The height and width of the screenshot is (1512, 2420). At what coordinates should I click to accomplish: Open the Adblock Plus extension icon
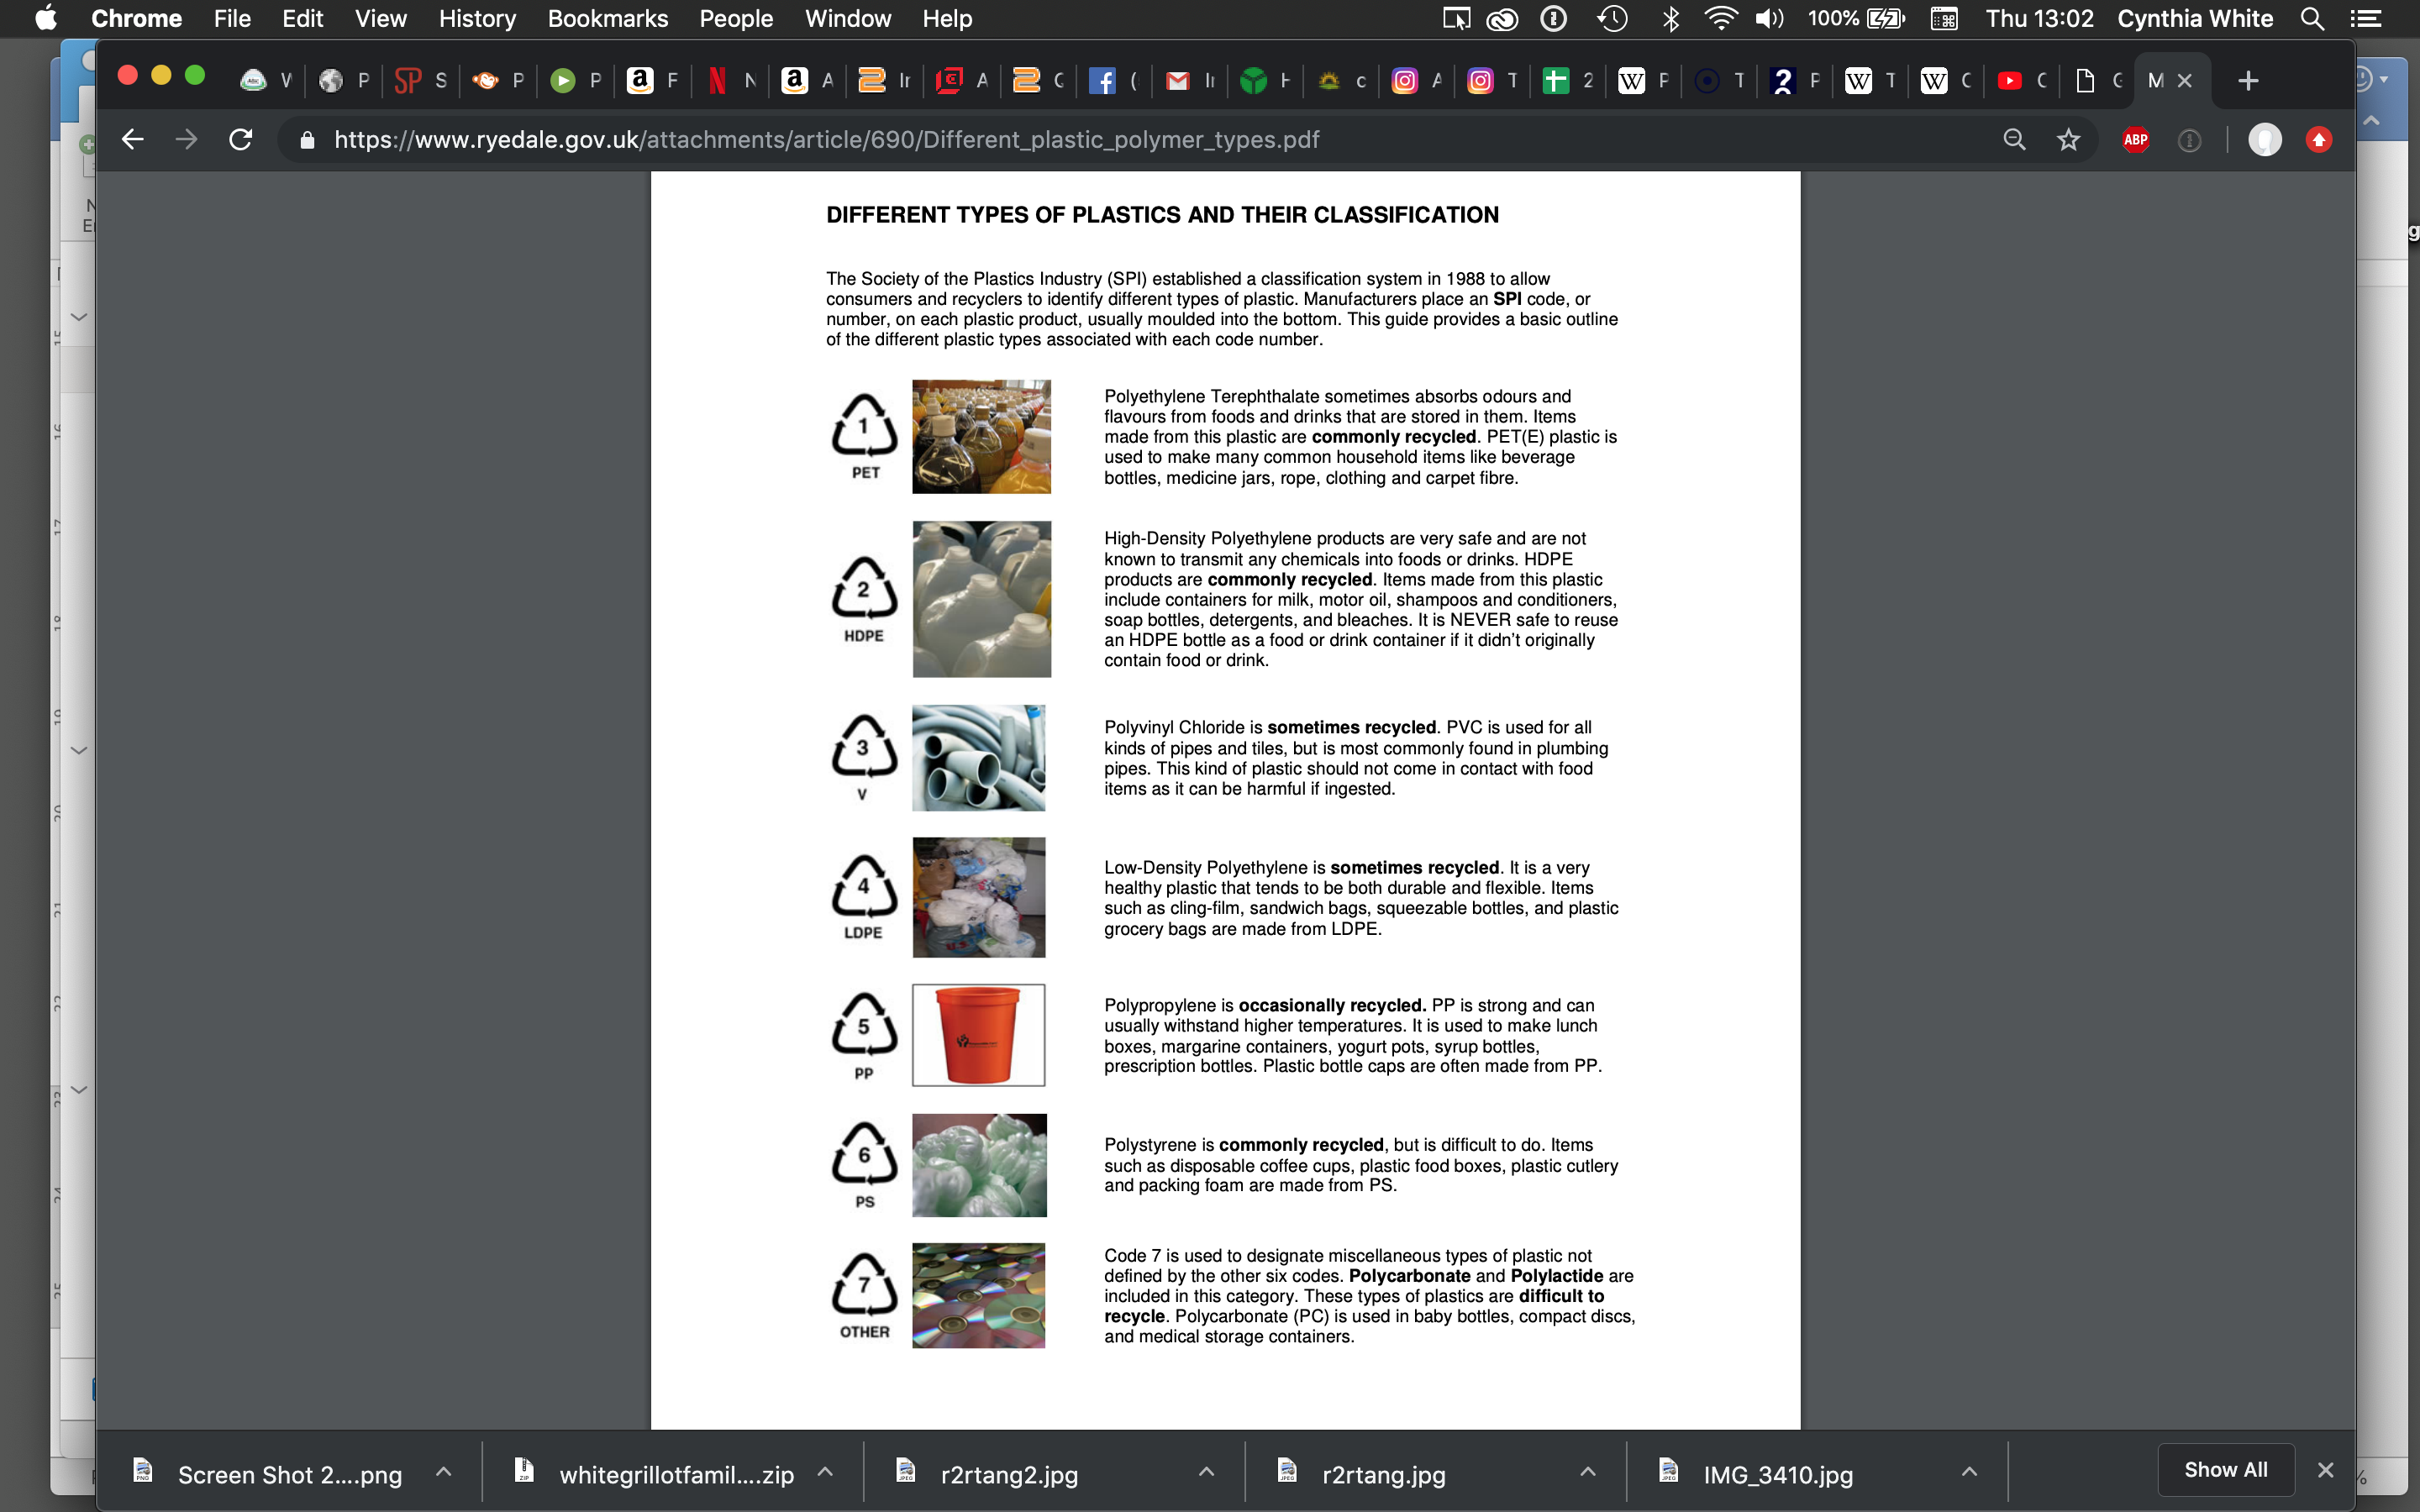[2135, 140]
